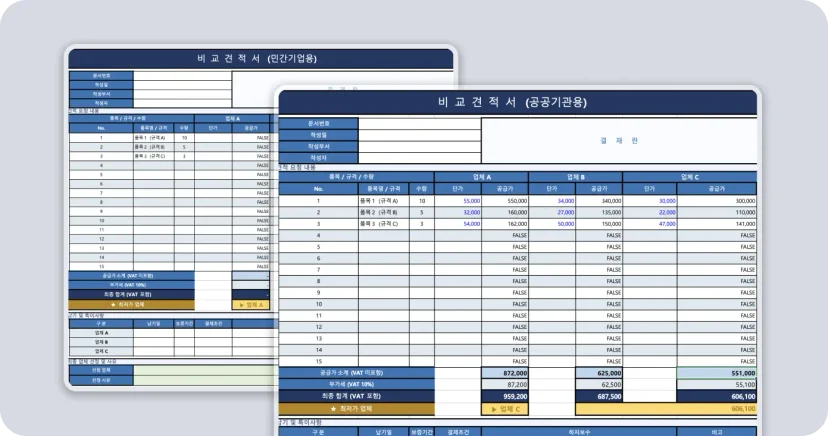The height and width of the screenshot is (436, 828).
Task: Select VAT 87,200 cell
Action: coord(505,385)
